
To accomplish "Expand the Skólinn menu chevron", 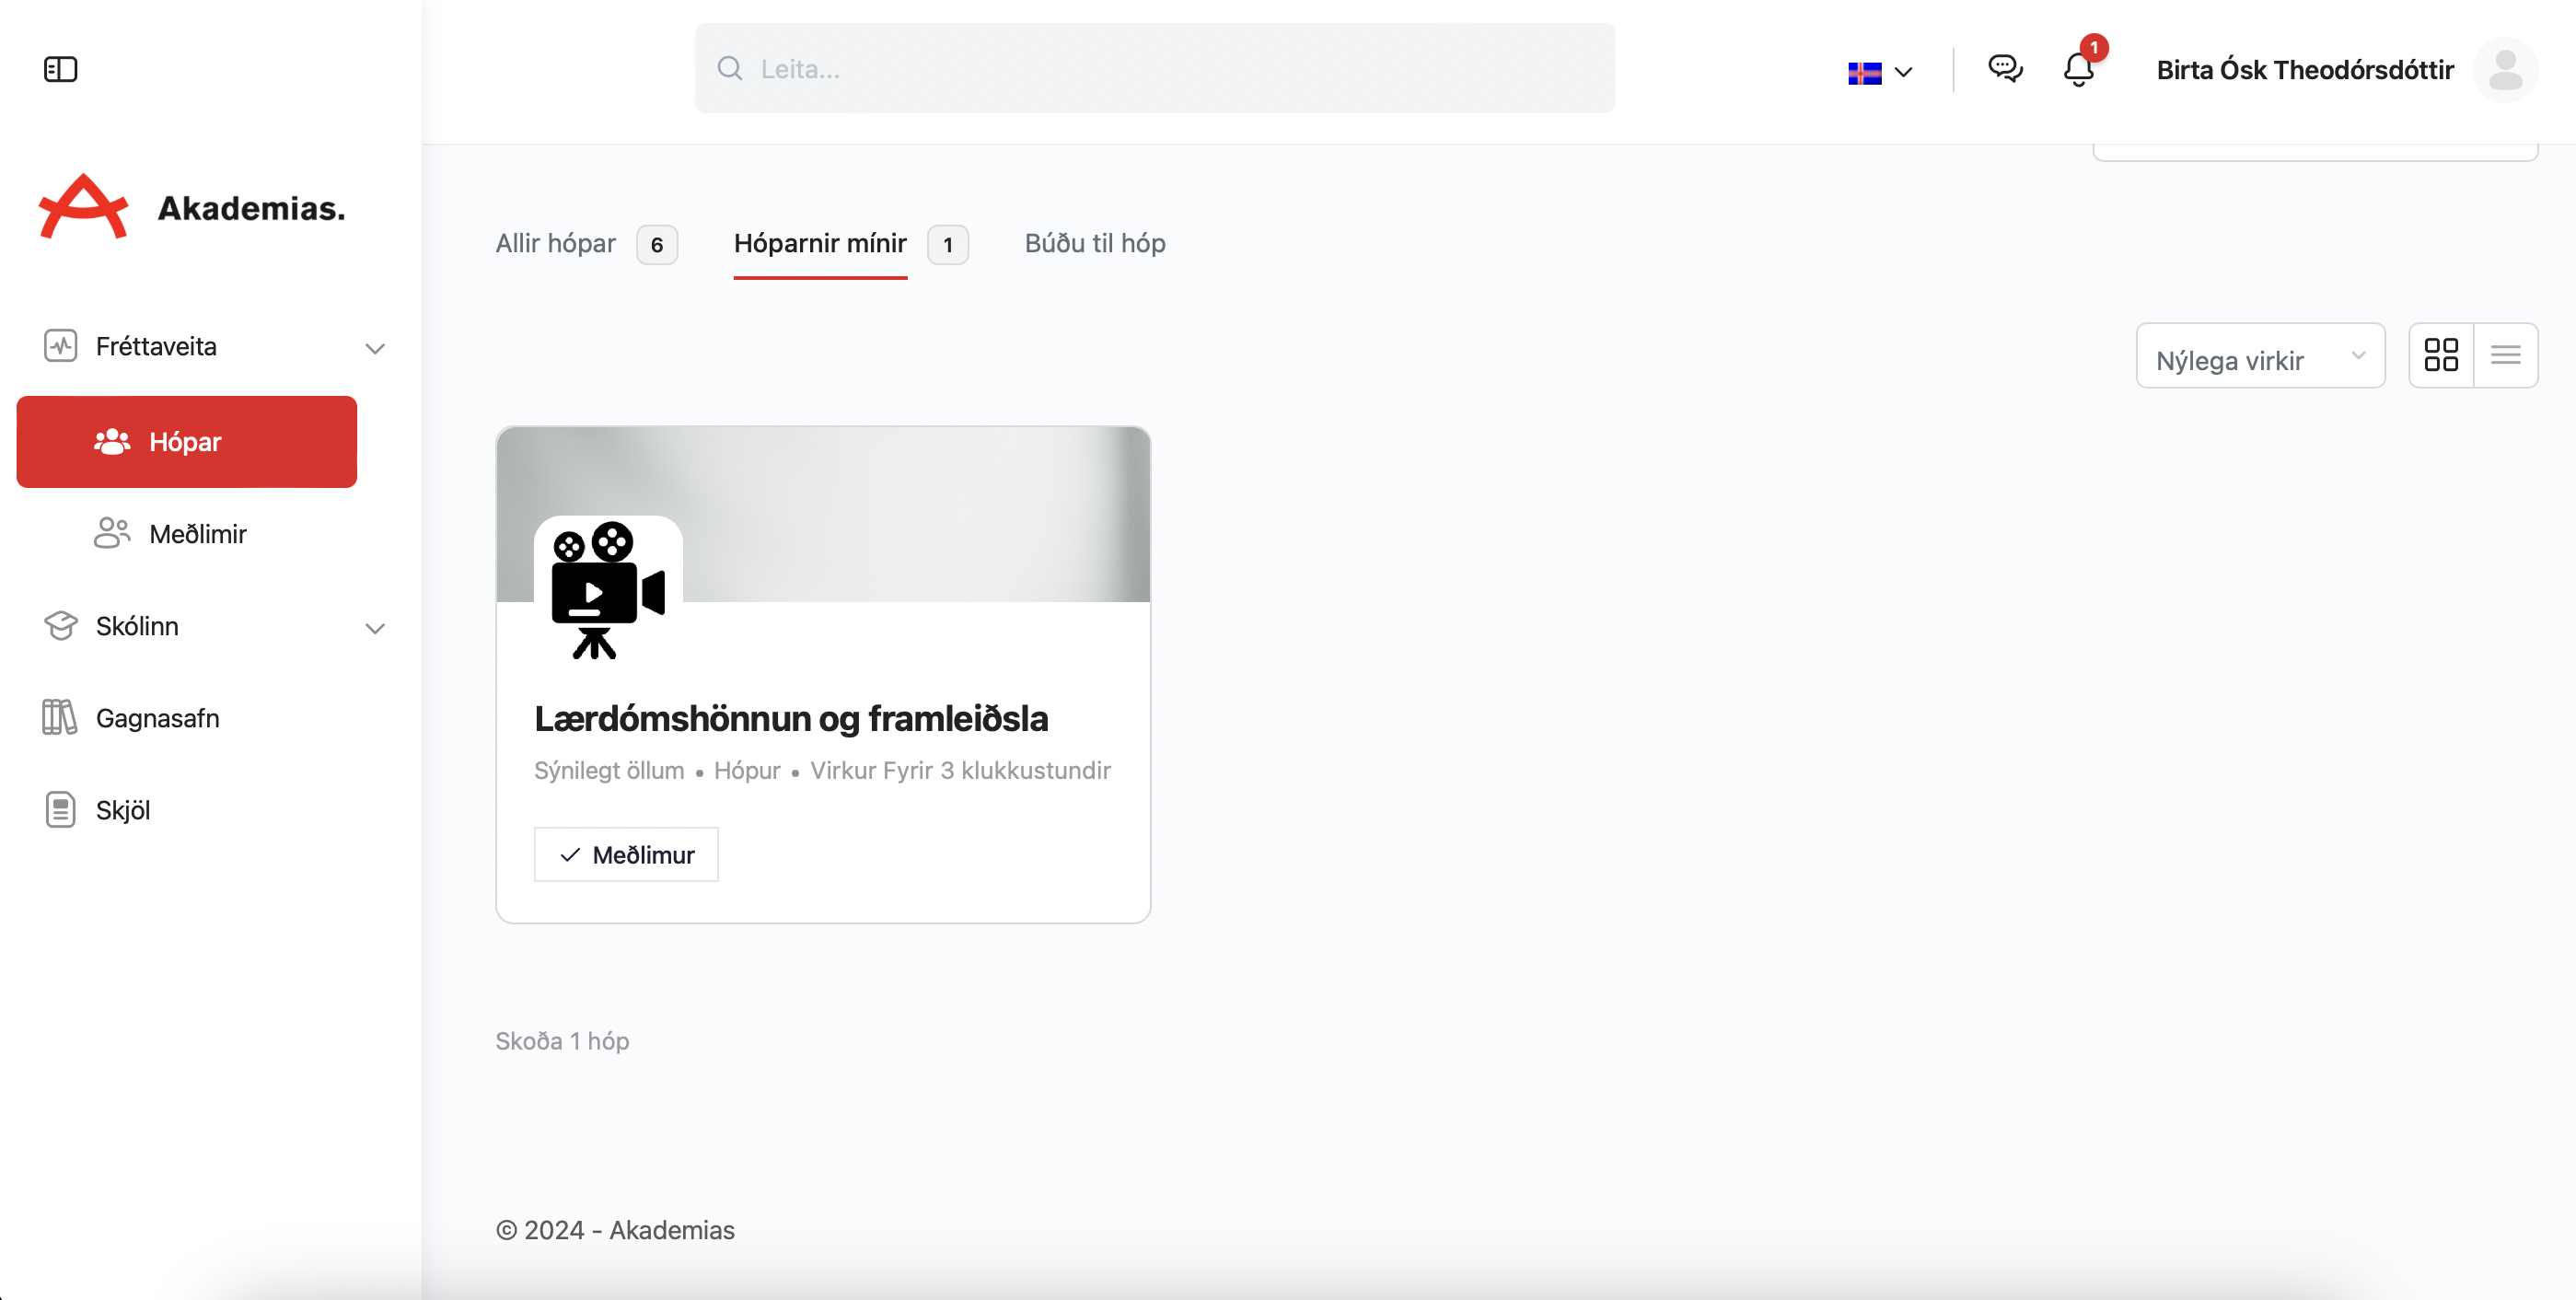I will pos(375,628).
